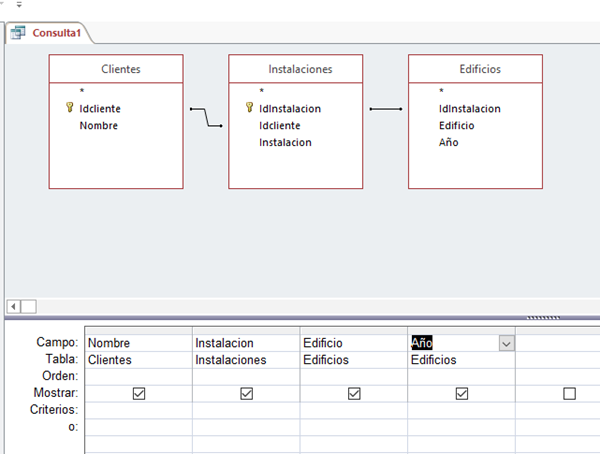Click the column selector above Año

click(461, 331)
